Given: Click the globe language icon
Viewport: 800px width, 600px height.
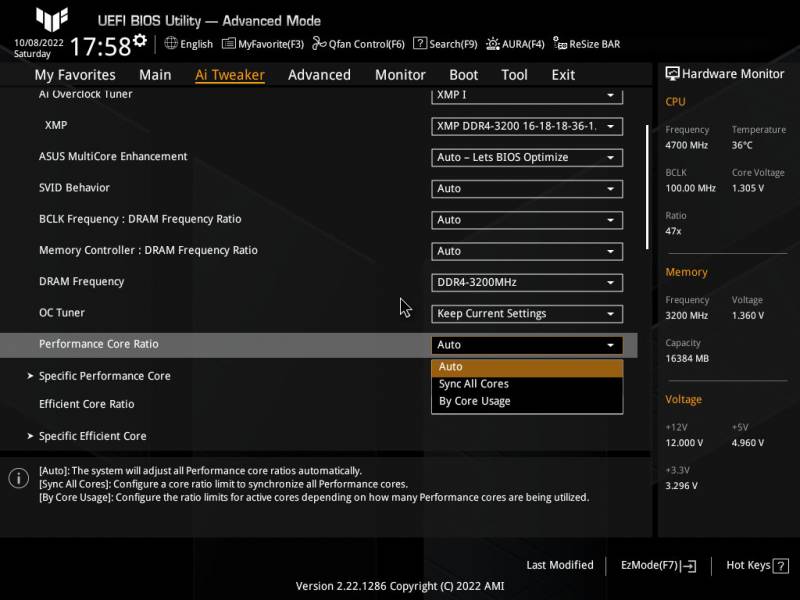Looking at the screenshot, I should pos(171,43).
